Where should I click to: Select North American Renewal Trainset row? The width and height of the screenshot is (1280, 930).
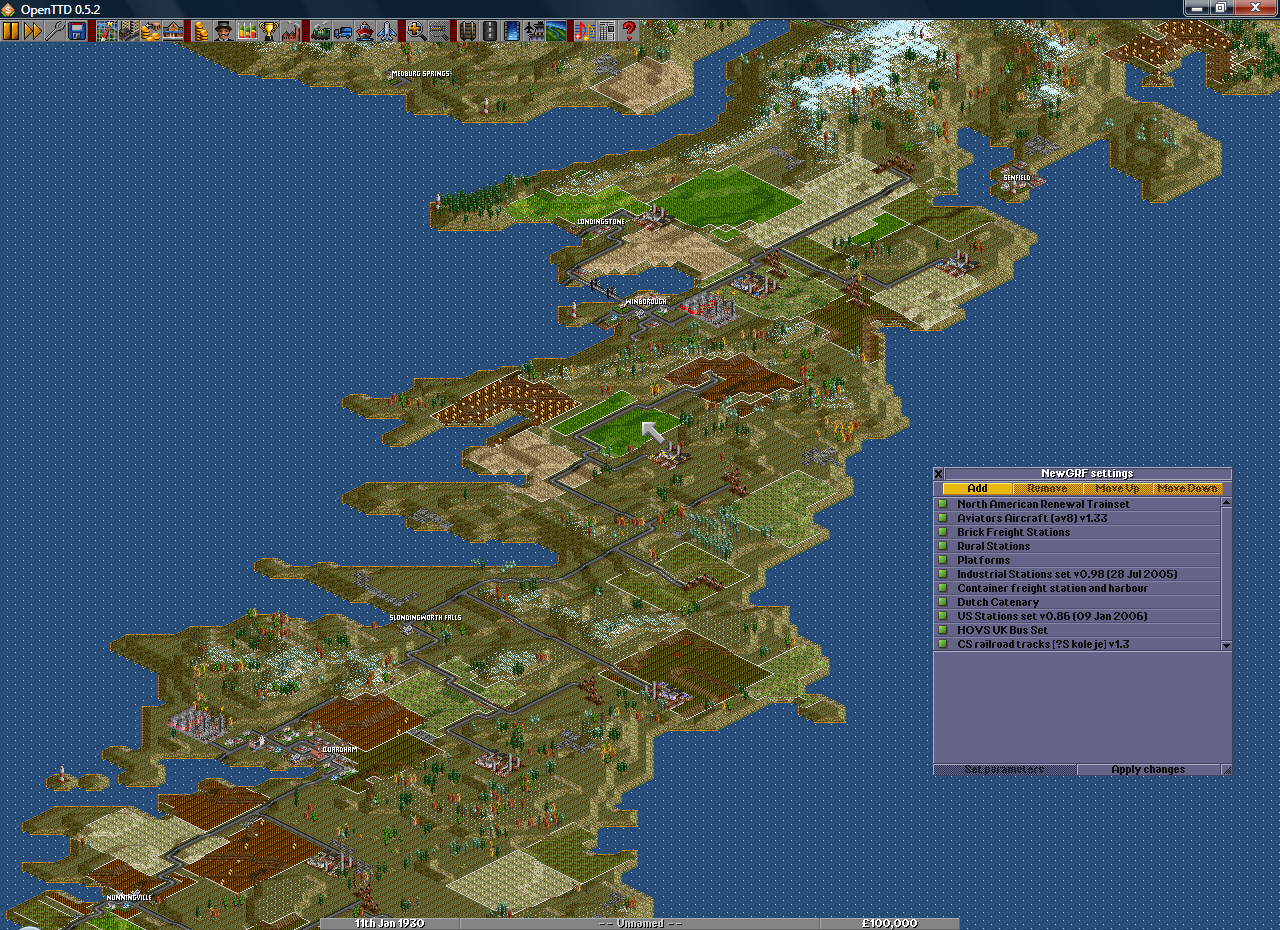1077,504
